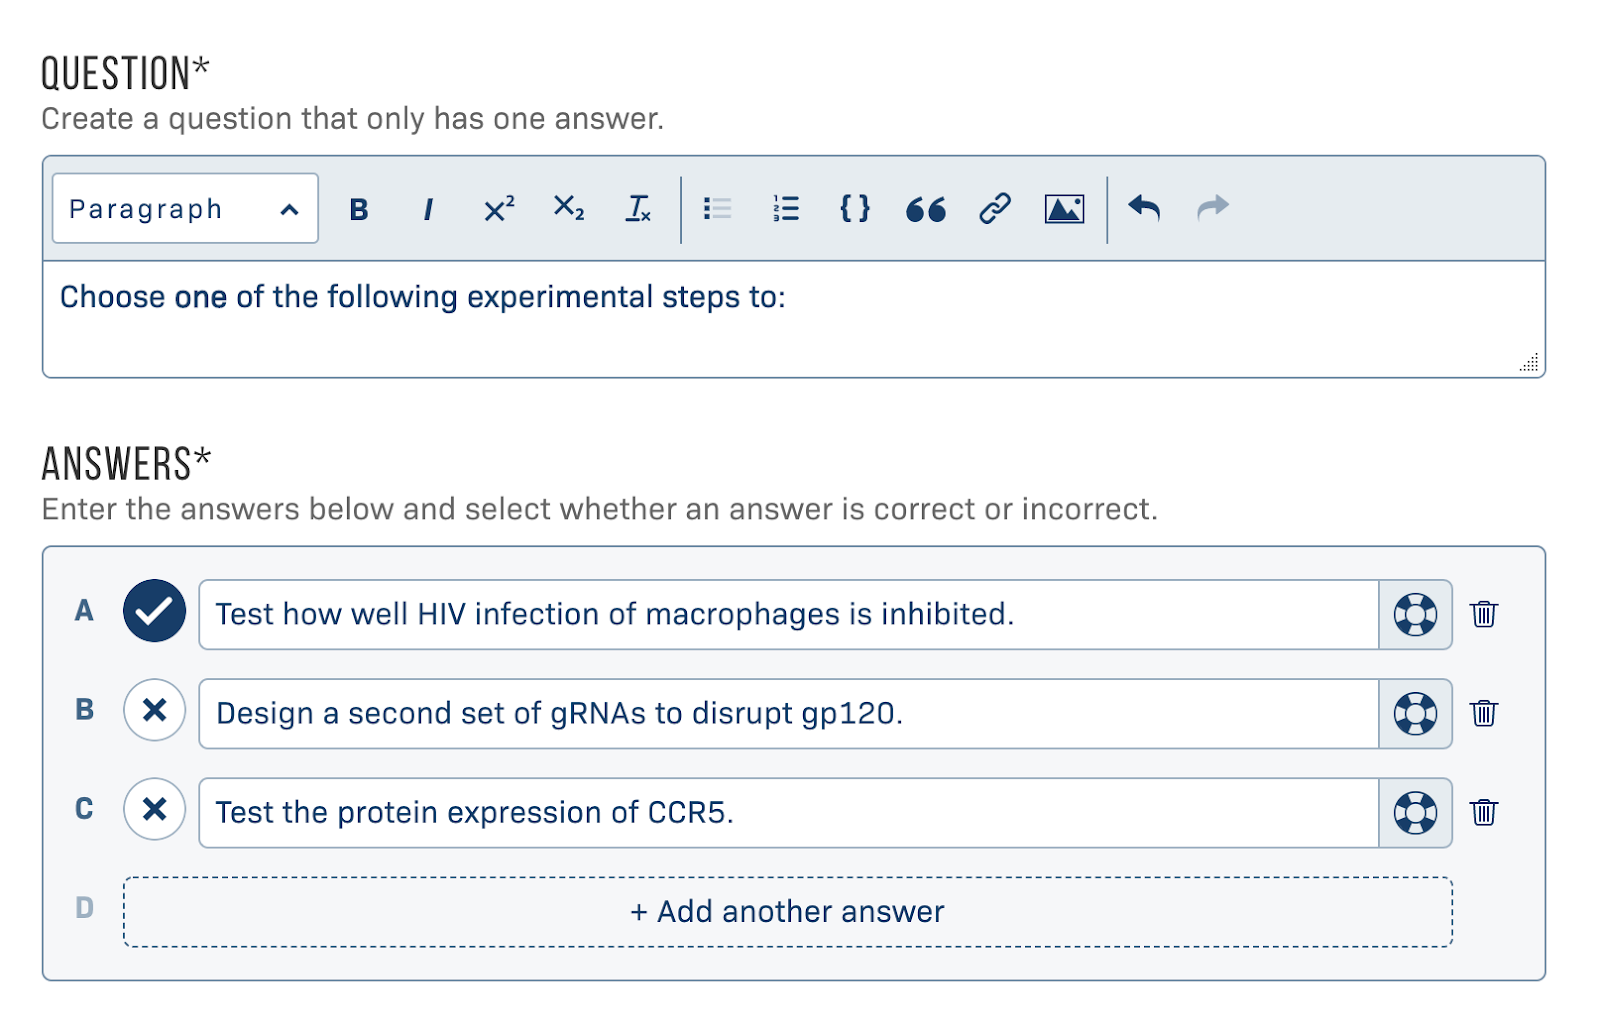This screenshot has height=1033, width=1600.
Task: Apply italic formatting
Action: (x=428, y=210)
